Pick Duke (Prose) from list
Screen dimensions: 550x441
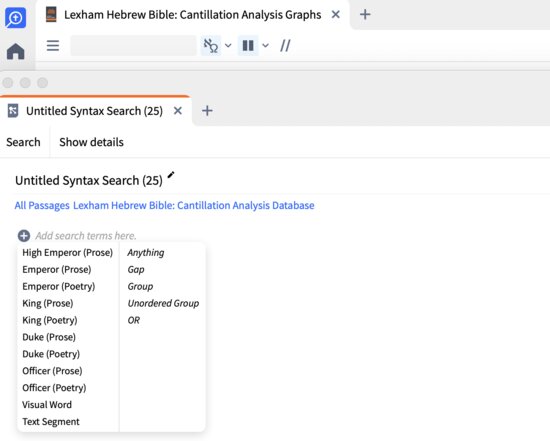pos(49,337)
